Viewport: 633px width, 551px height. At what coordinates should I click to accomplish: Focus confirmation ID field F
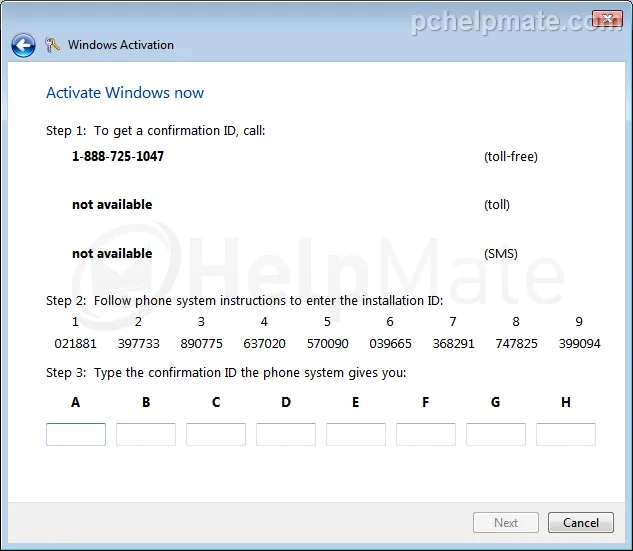pos(426,434)
